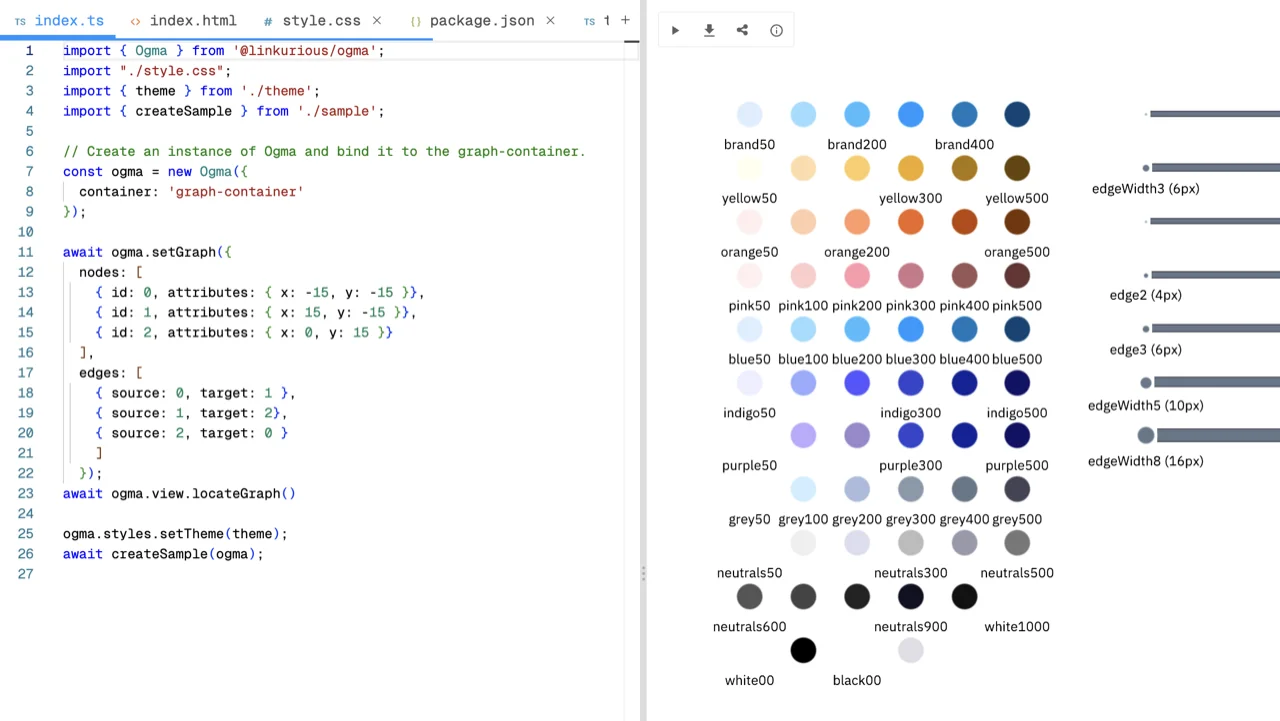Select the blue100 color node

[x=803, y=329]
